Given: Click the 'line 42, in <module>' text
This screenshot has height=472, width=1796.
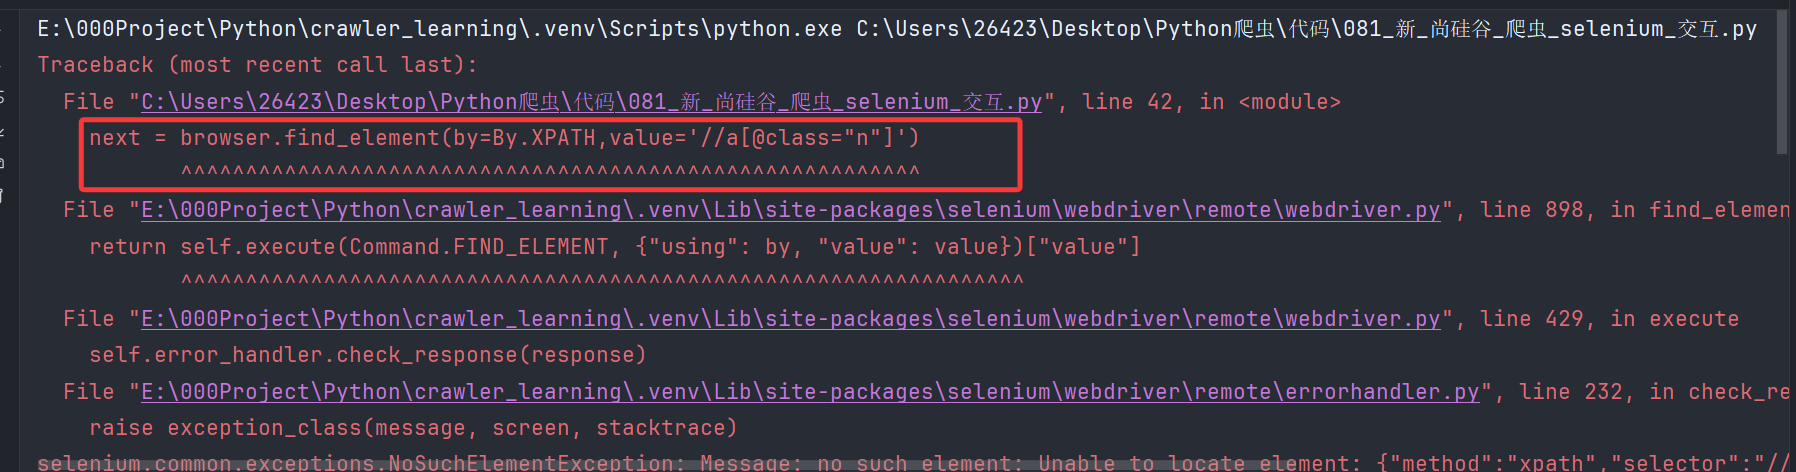Looking at the screenshot, I should (1211, 102).
